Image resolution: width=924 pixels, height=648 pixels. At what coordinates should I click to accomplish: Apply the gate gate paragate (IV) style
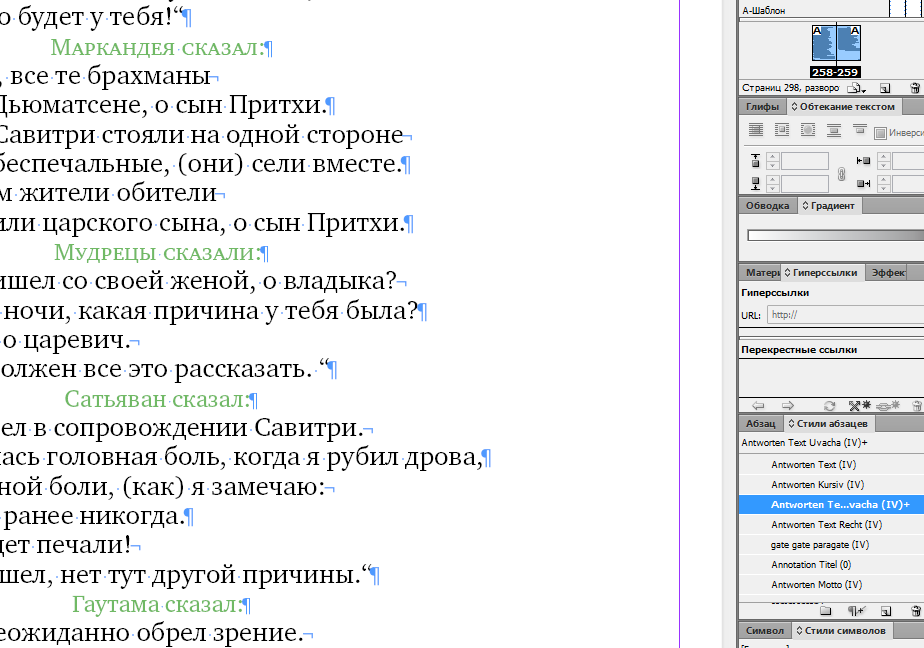(x=831, y=545)
